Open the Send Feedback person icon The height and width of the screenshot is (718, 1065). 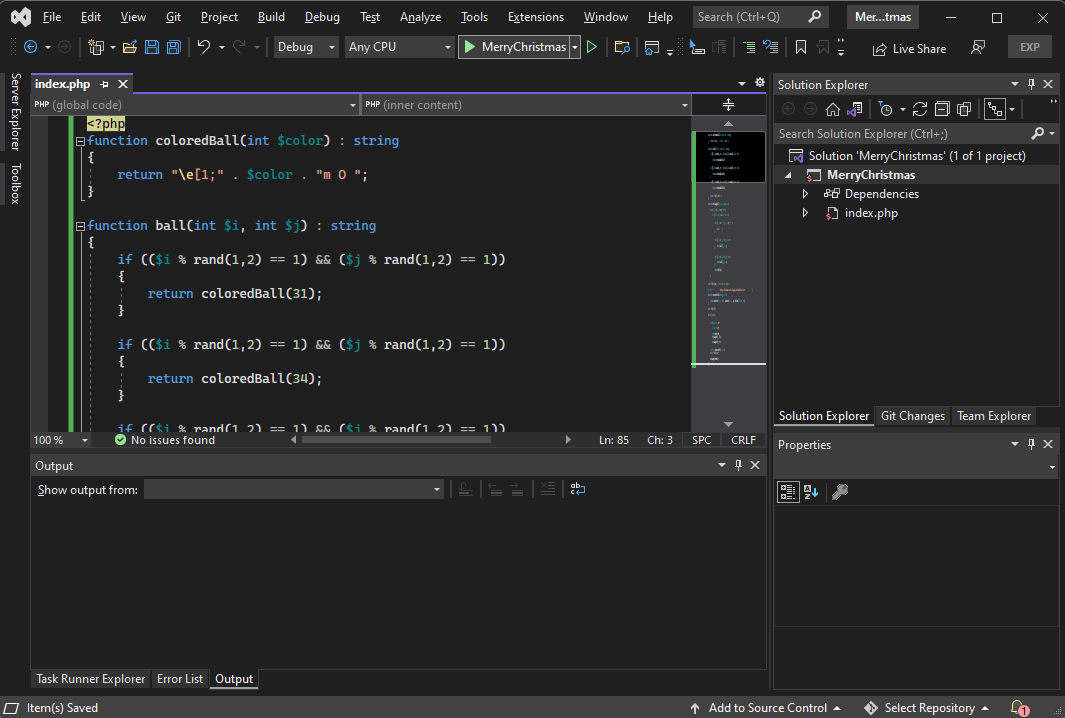(978, 48)
